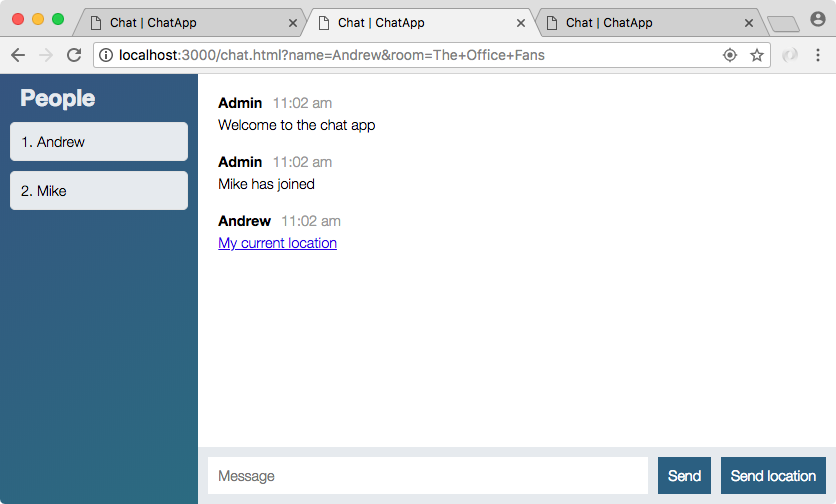Select user 2. Mike in People list
Screen dimensions: 836x504
(x=99, y=190)
